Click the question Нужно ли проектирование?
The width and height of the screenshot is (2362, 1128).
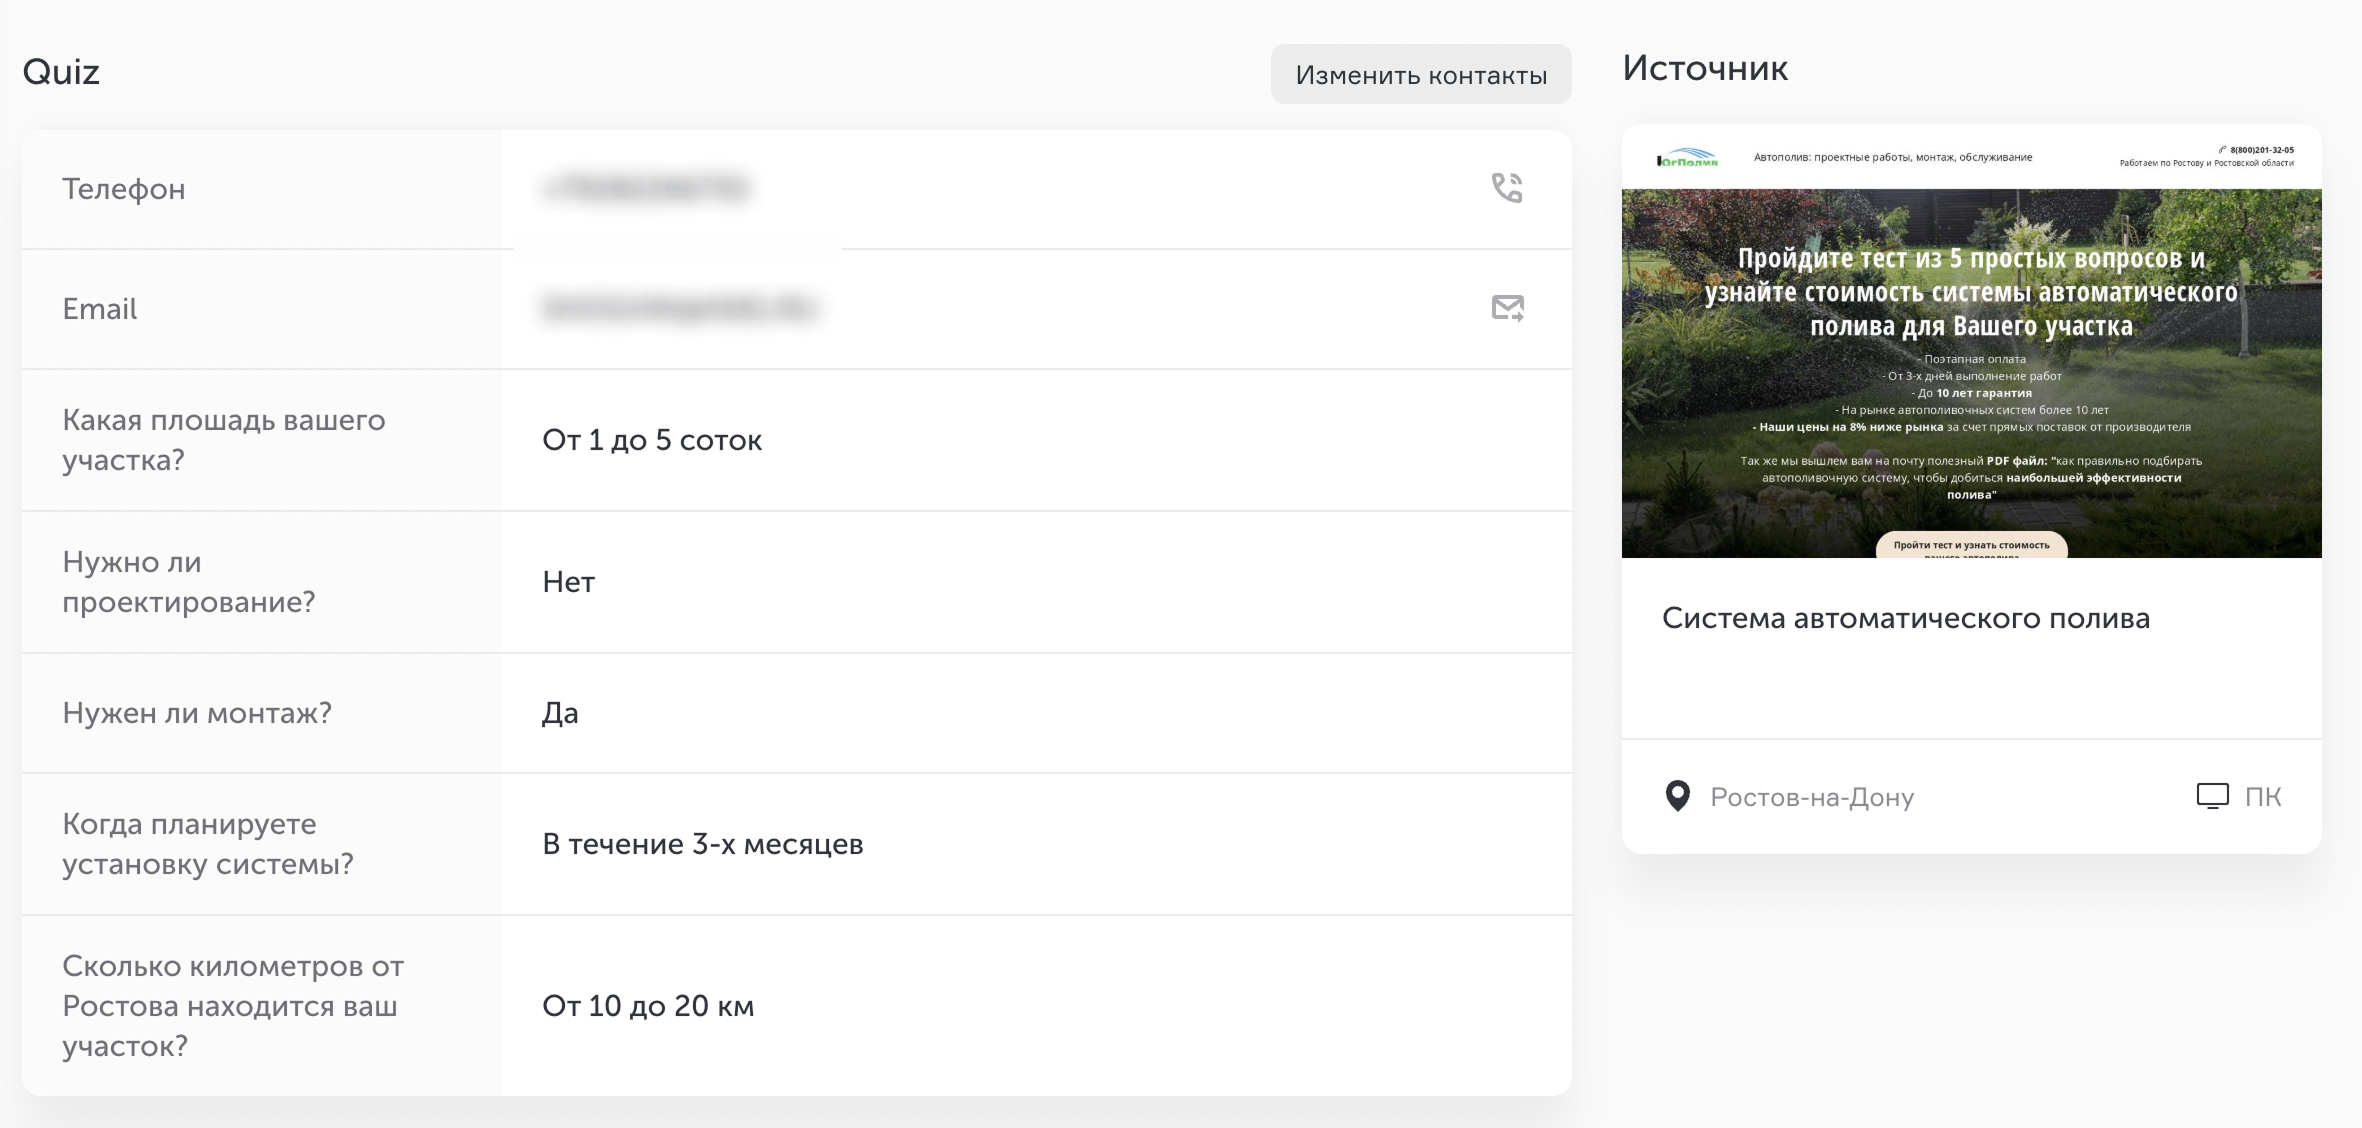(189, 582)
